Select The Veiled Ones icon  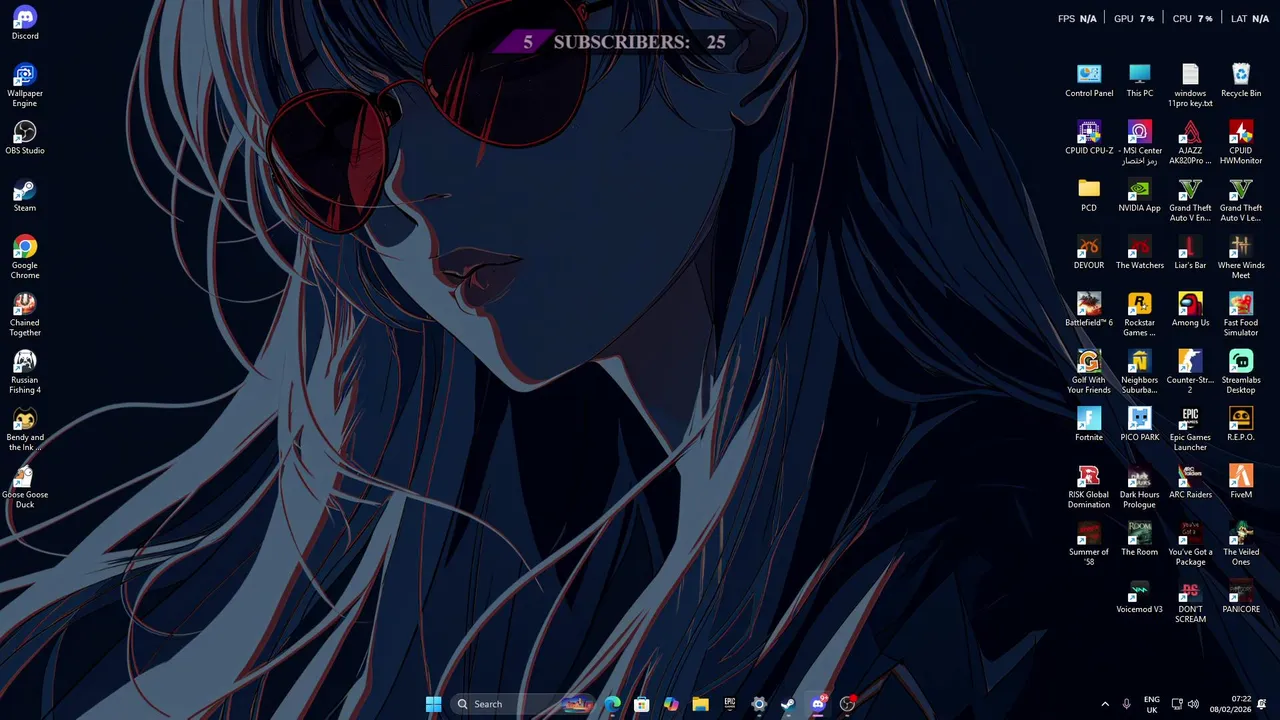point(1241,543)
